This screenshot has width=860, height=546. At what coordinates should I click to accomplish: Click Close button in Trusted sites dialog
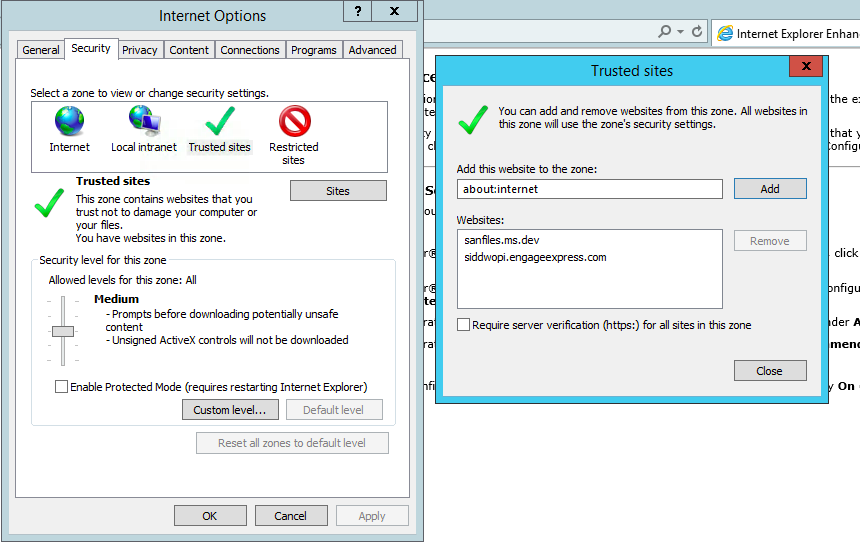click(770, 371)
